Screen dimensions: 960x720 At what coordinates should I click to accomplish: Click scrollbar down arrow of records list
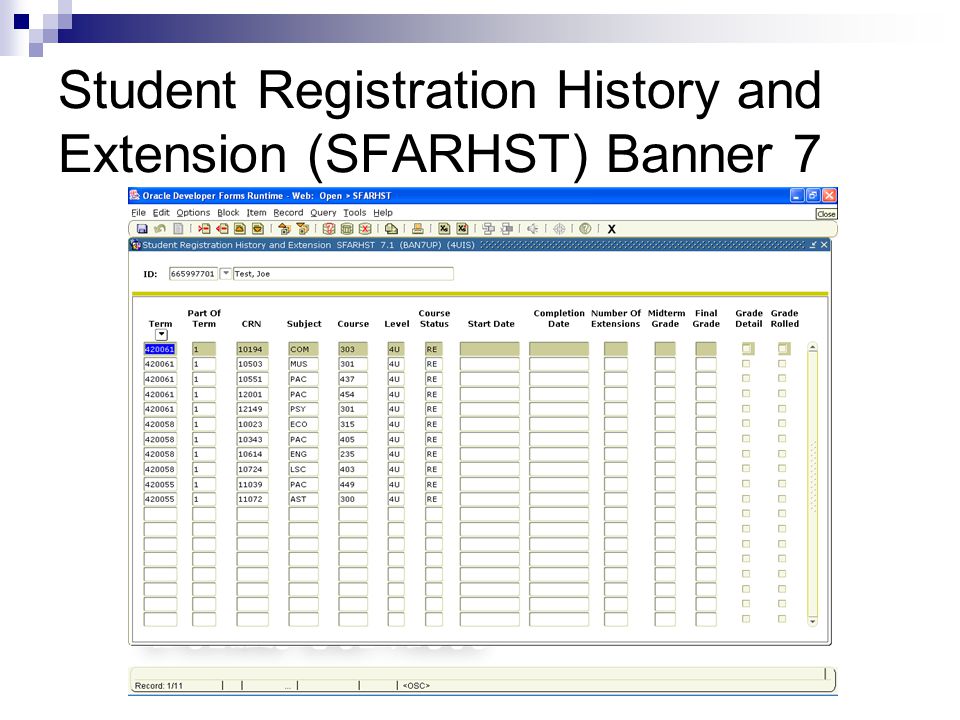[812, 621]
